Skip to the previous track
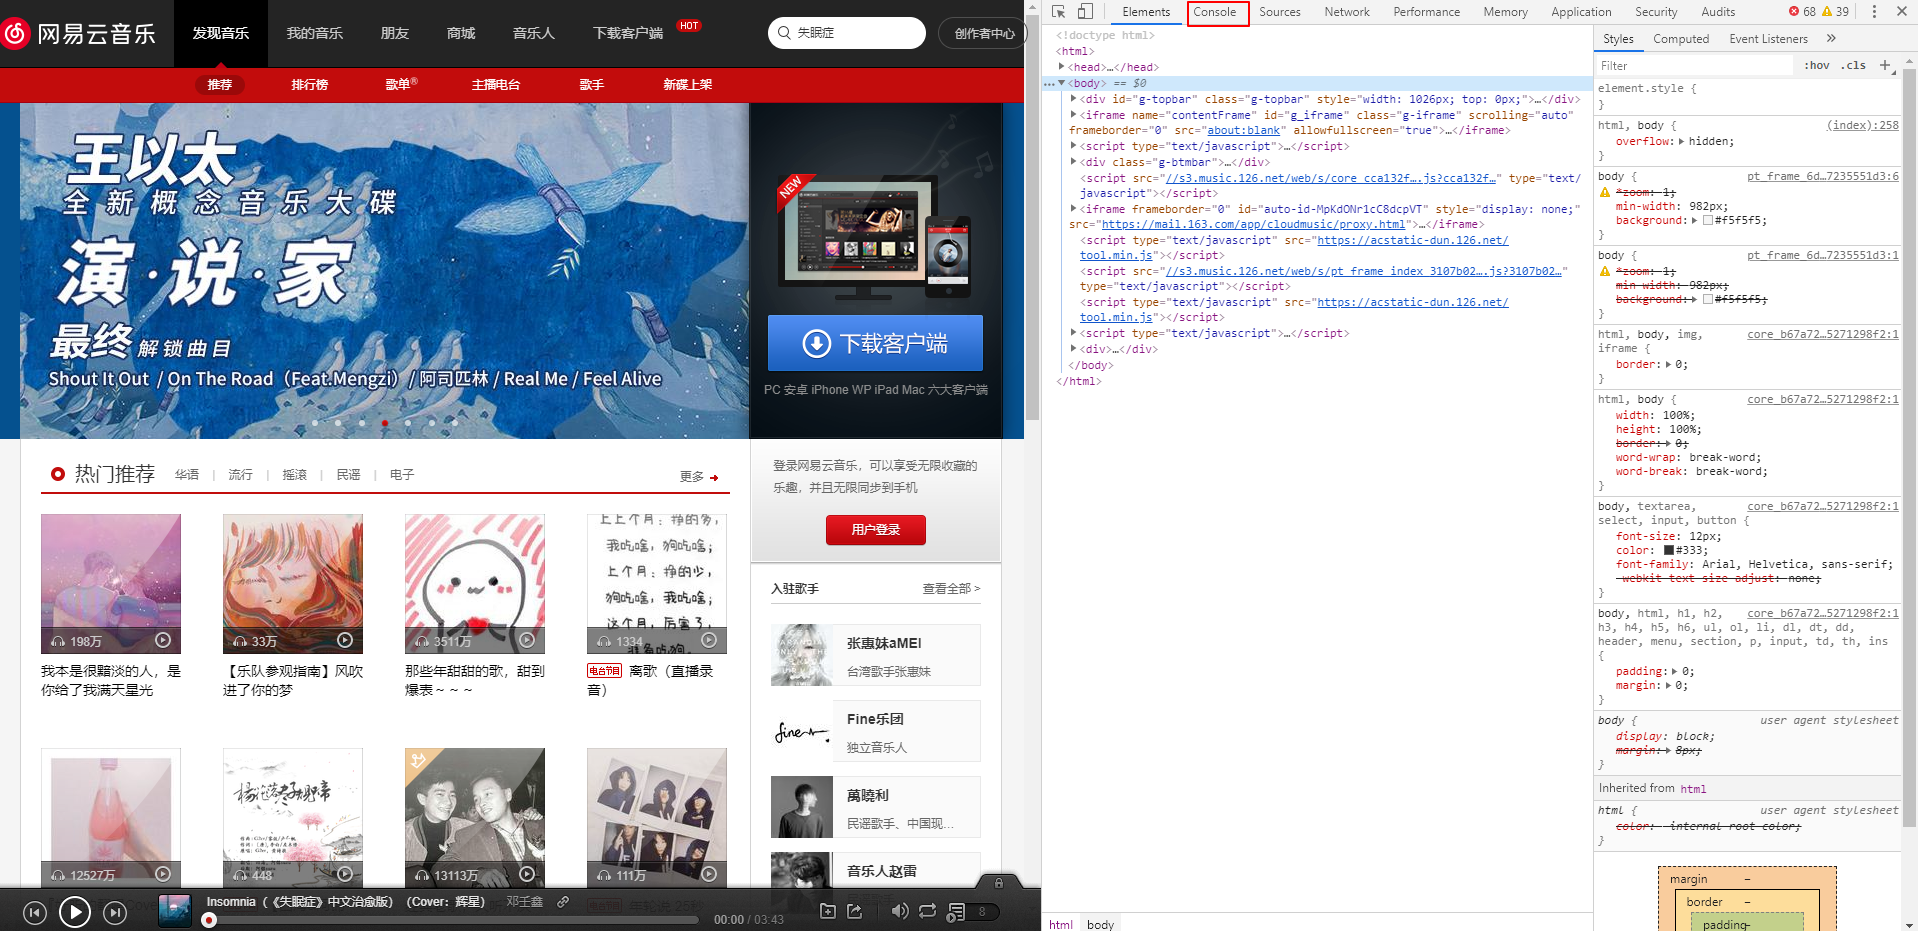Viewport: 1918px width, 931px height. 35,912
